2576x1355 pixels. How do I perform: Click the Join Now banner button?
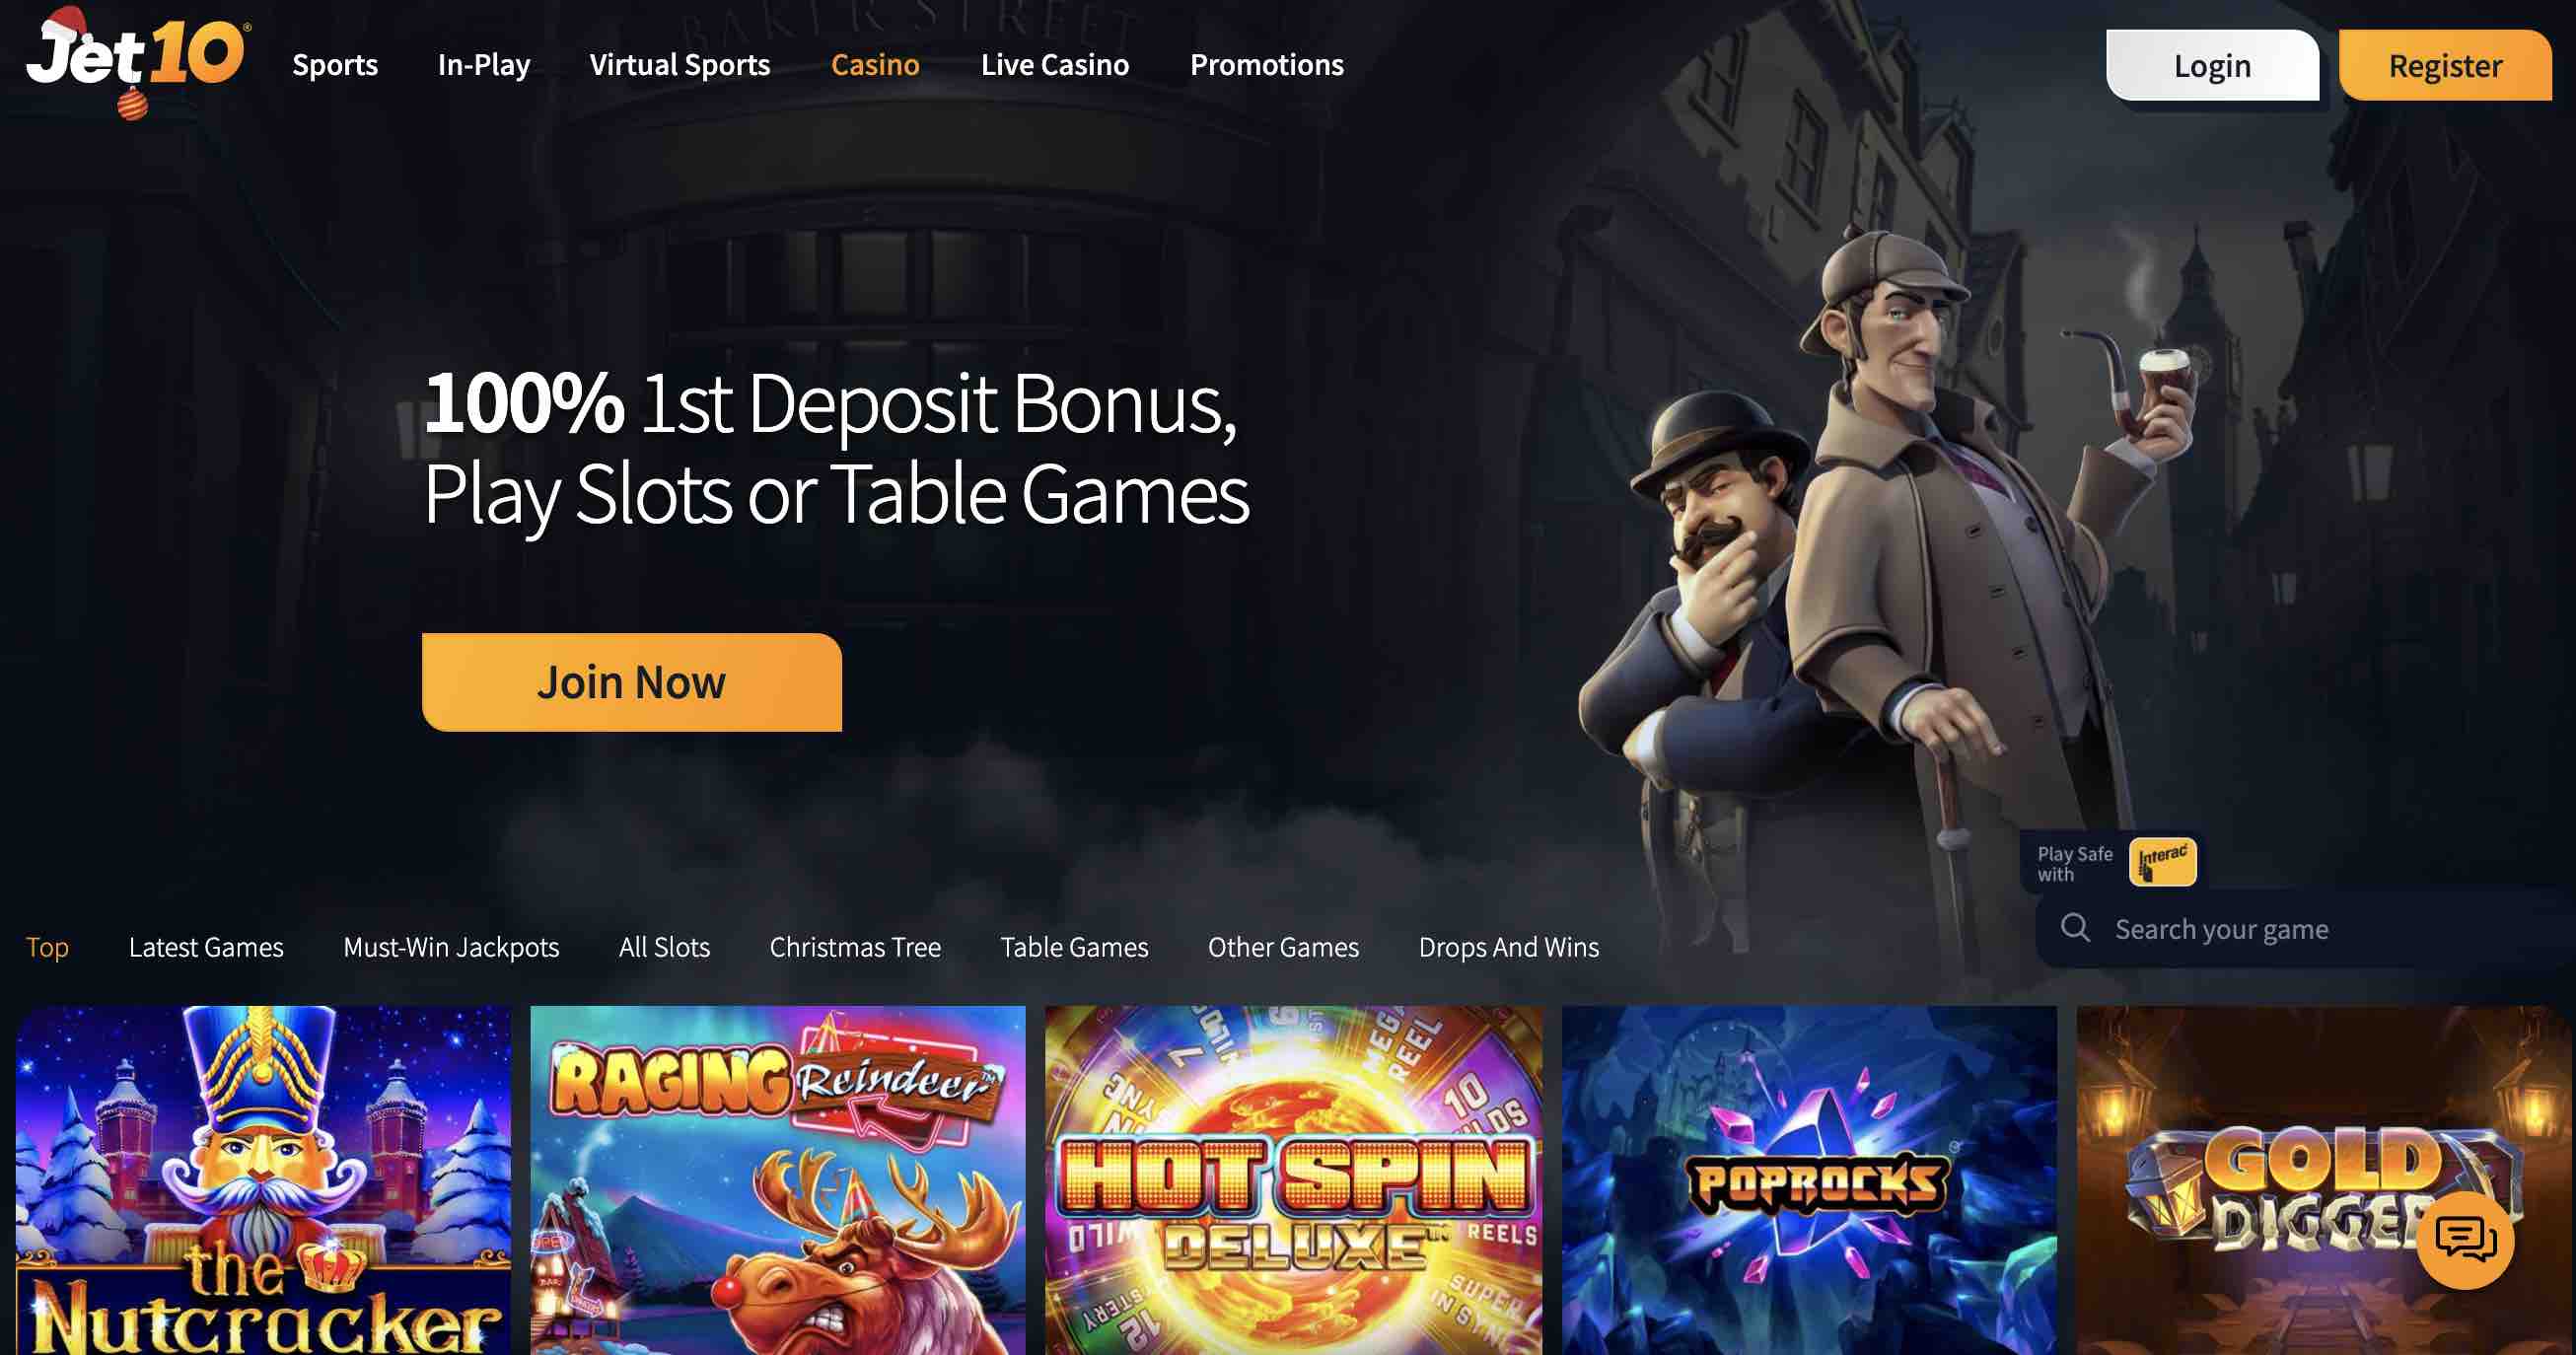(x=631, y=682)
